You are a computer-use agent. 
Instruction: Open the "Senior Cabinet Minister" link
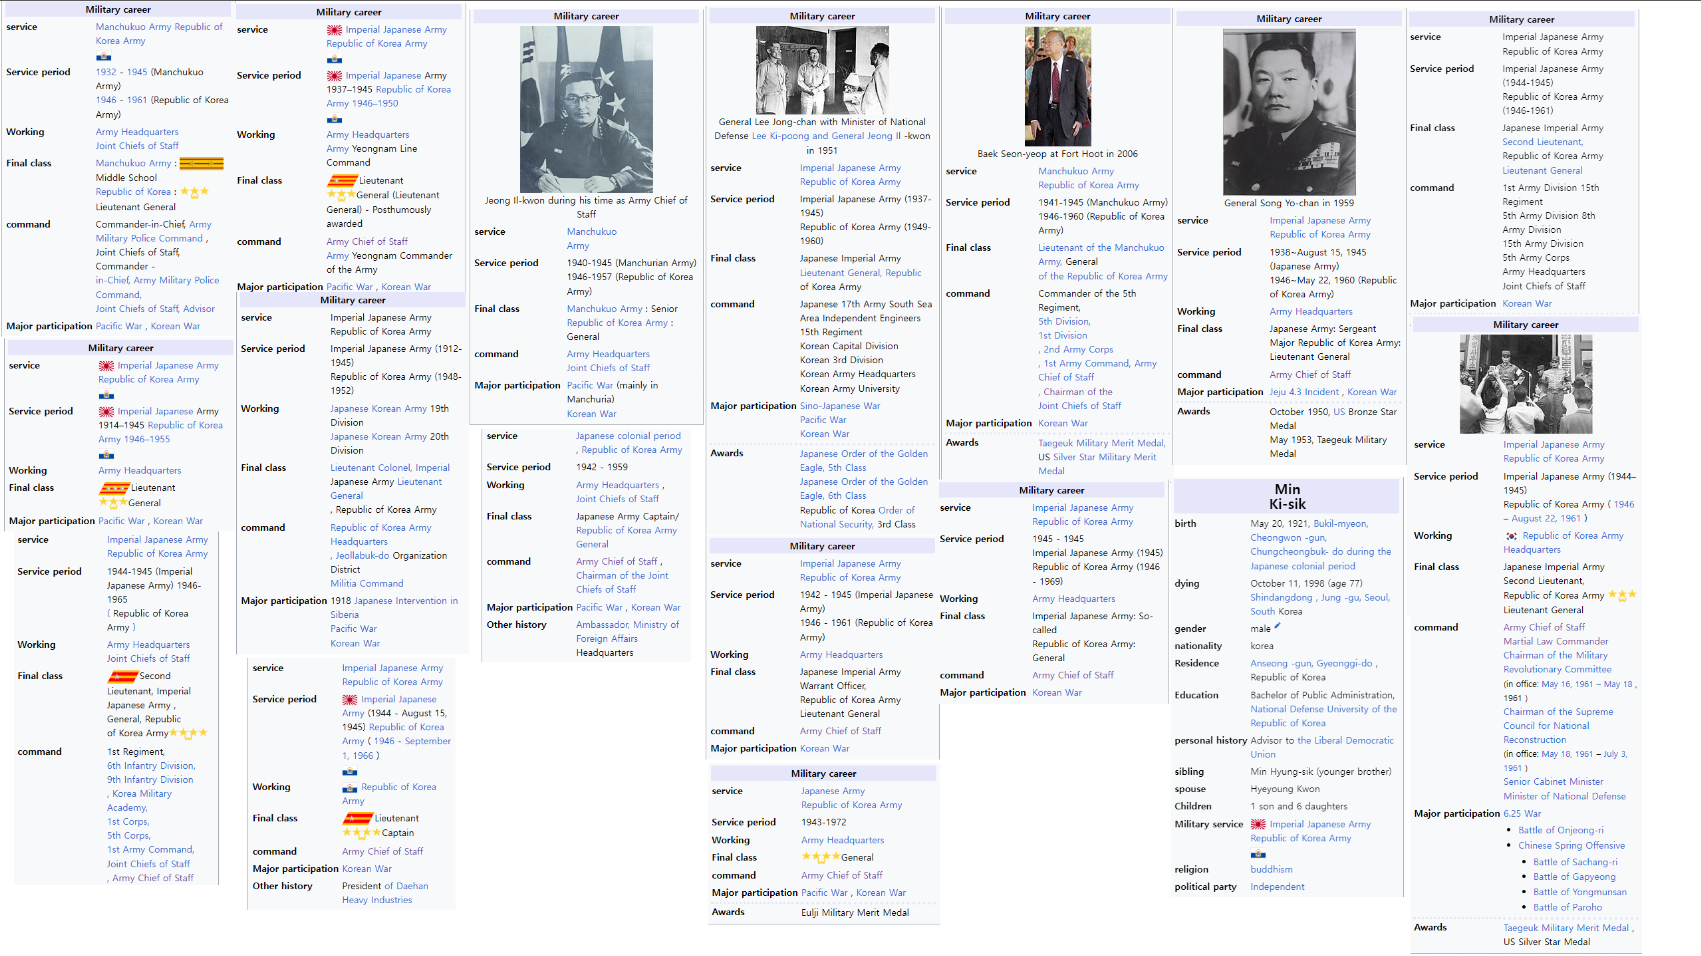point(1554,782)
